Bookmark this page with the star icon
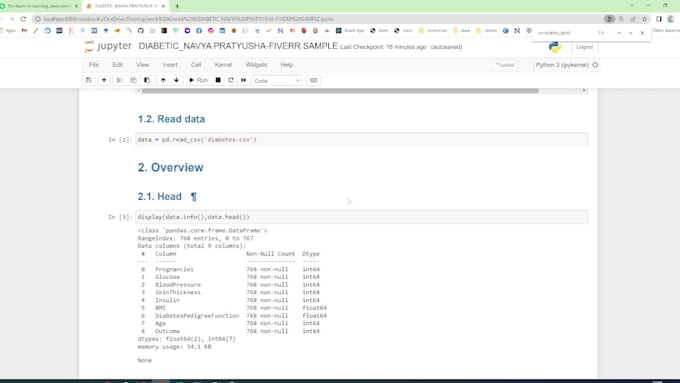680x383 pixels. coord(645,19)
